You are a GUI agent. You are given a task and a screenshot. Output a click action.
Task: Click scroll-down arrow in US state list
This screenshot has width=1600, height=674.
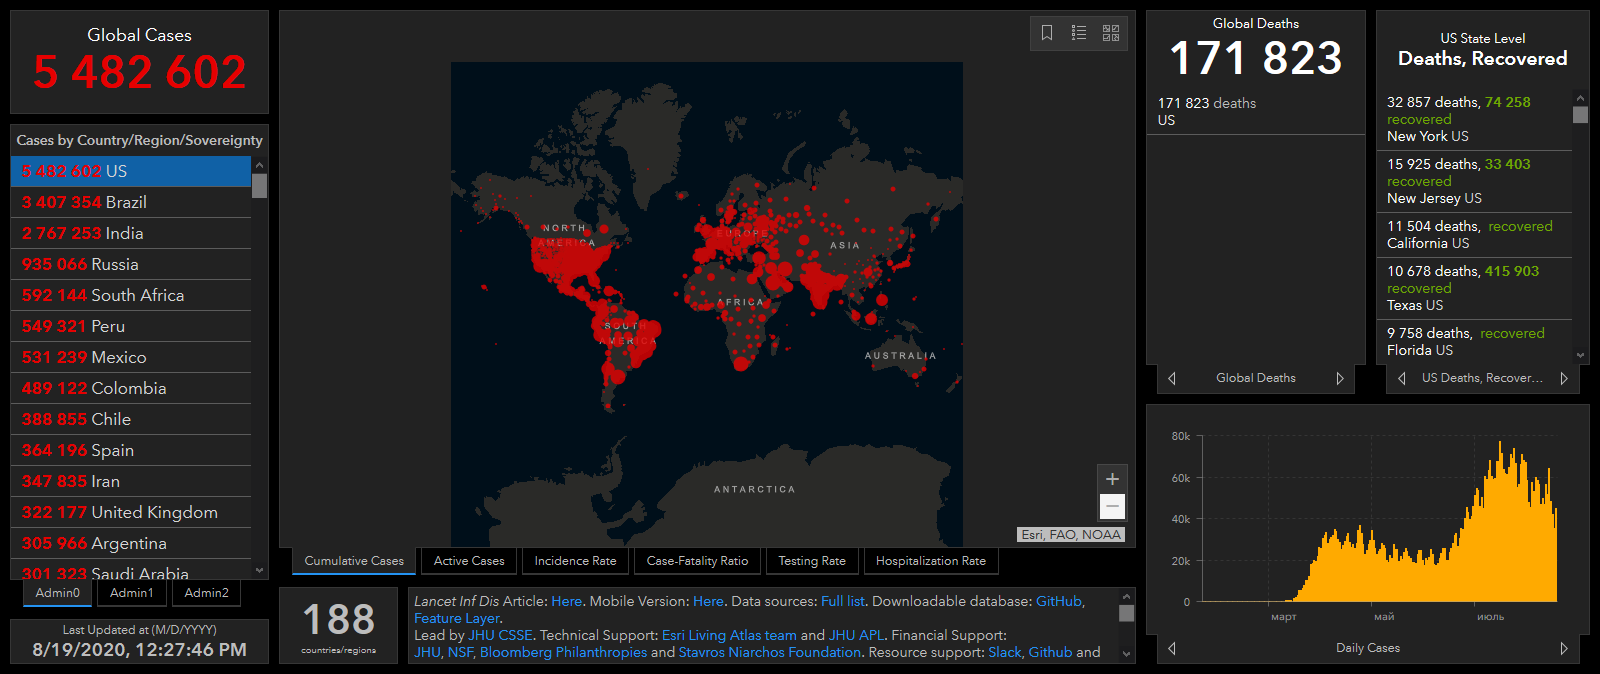point(1580,355)
